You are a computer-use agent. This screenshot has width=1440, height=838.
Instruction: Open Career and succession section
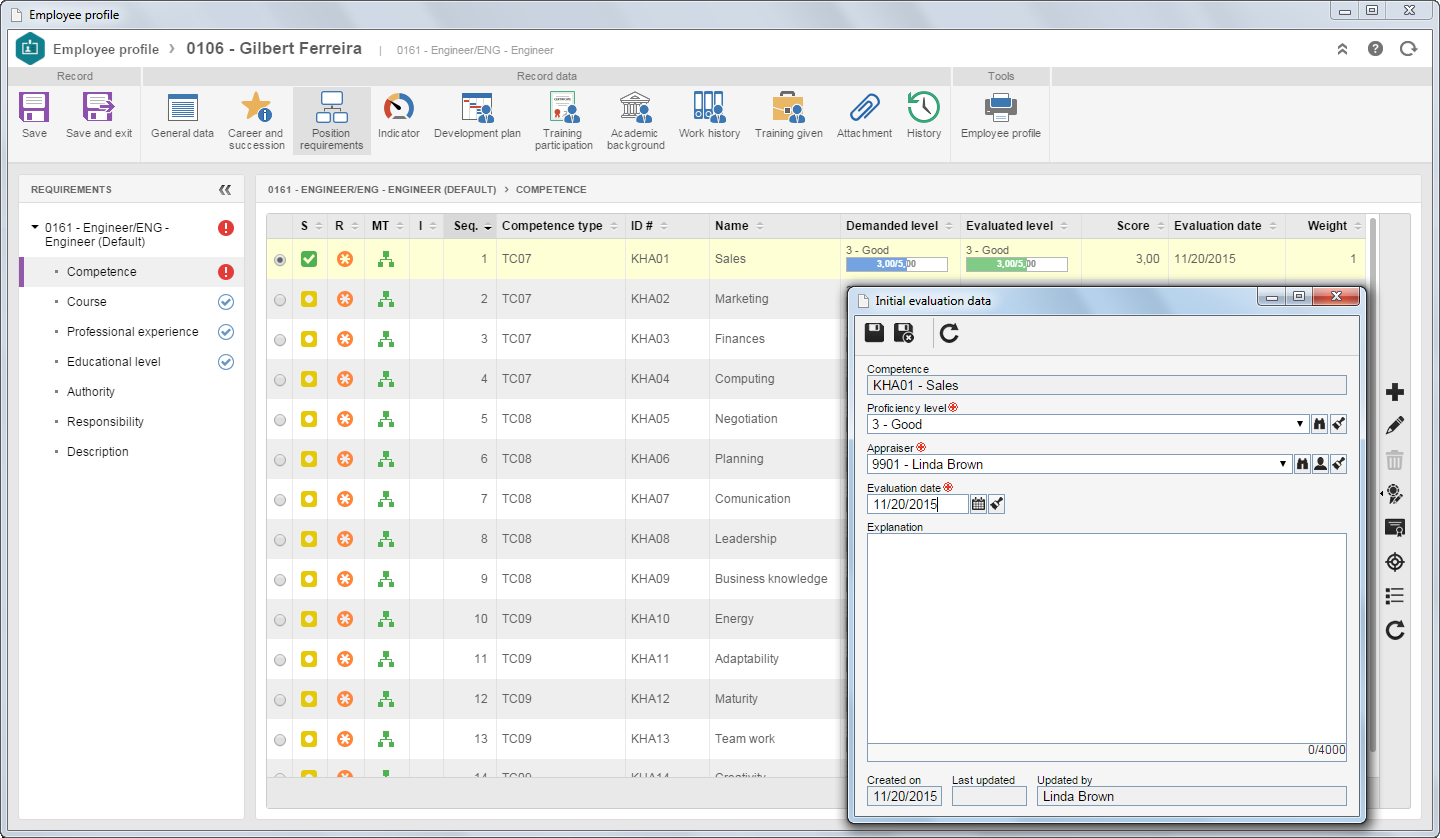pos(256,107)
